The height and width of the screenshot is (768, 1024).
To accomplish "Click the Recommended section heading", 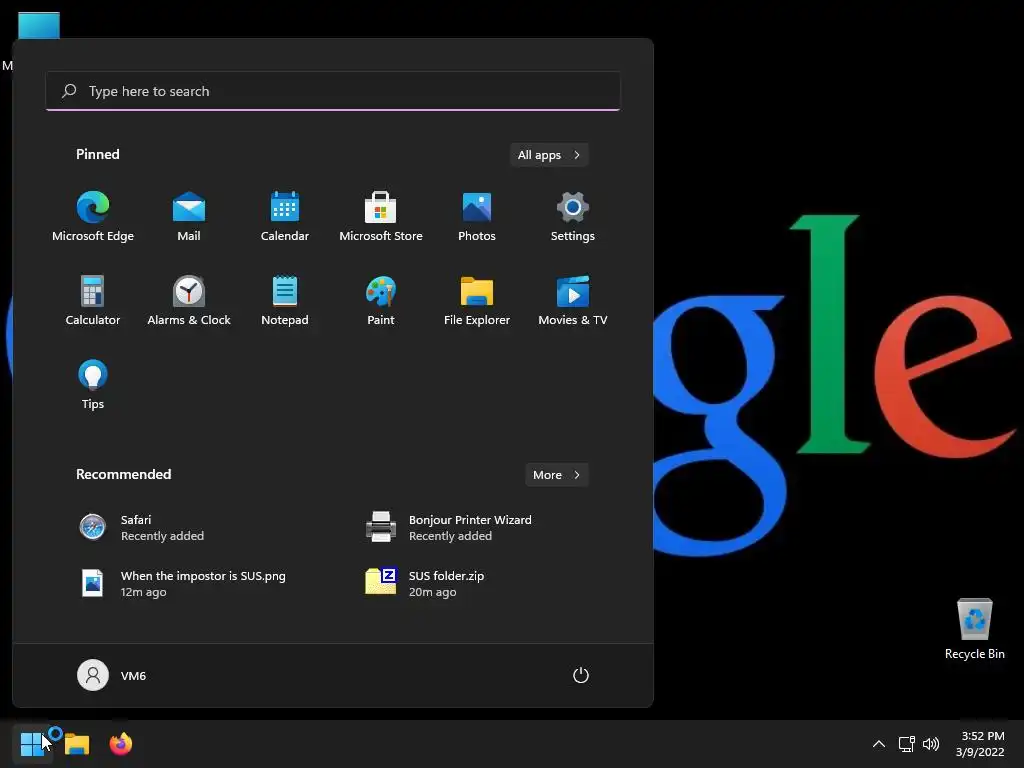I will point(123,474).
